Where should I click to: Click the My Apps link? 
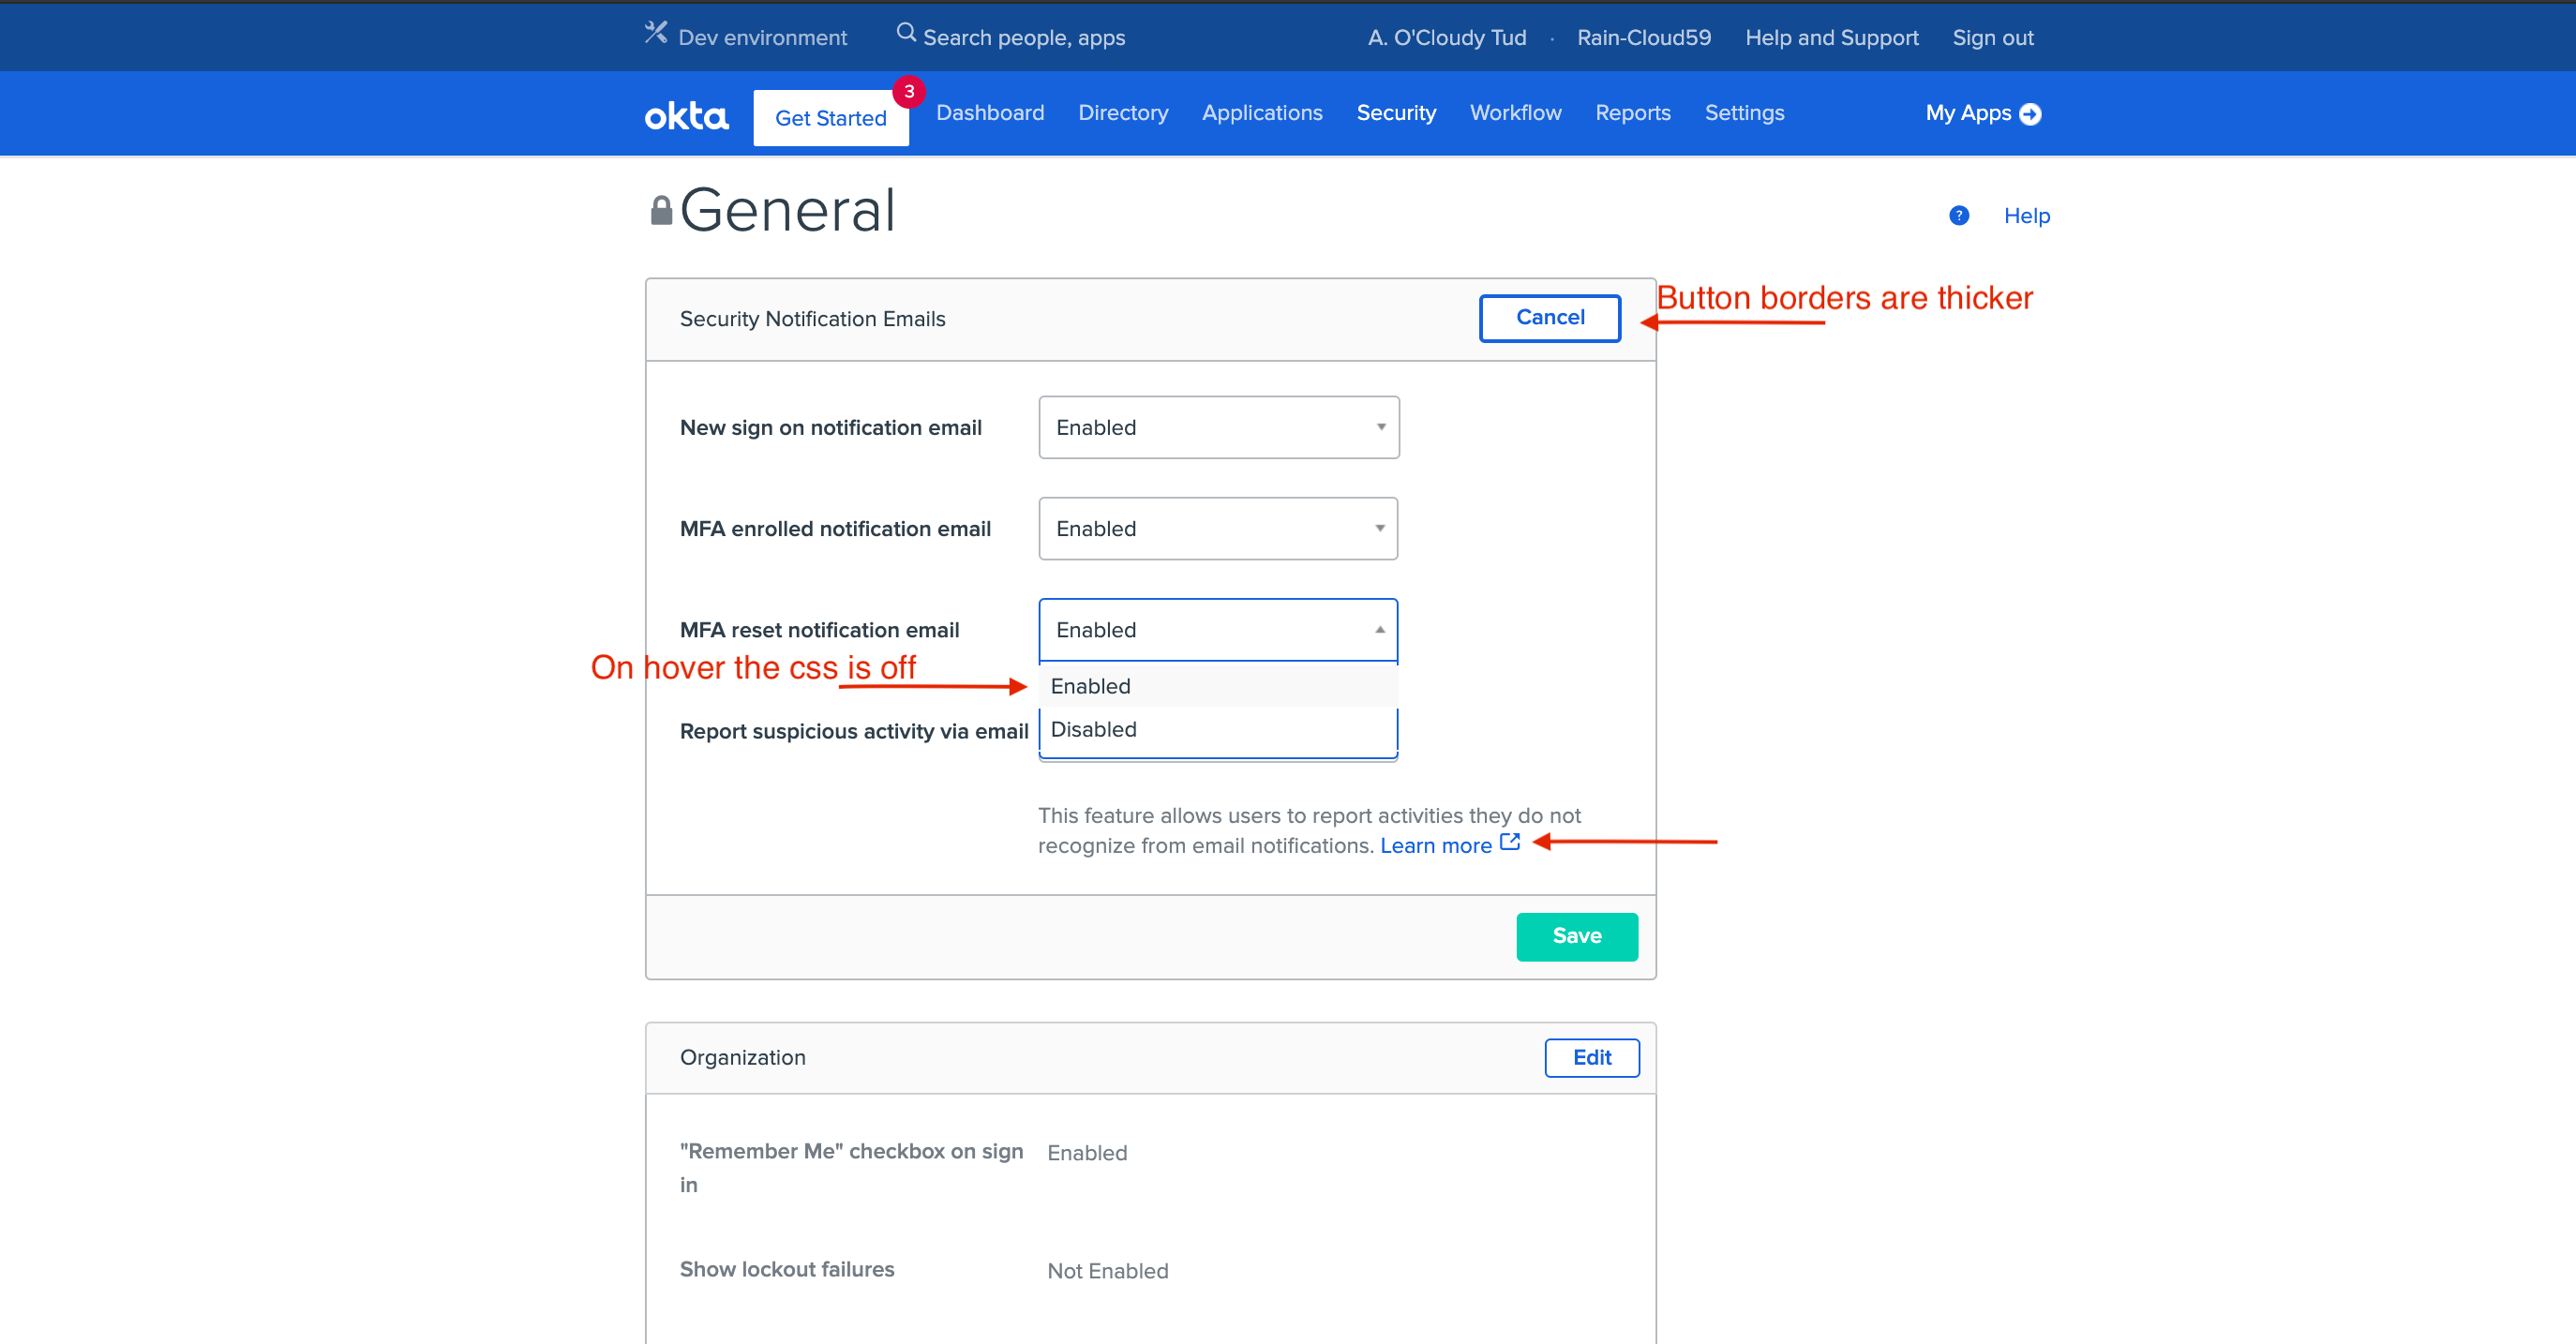1968,113
